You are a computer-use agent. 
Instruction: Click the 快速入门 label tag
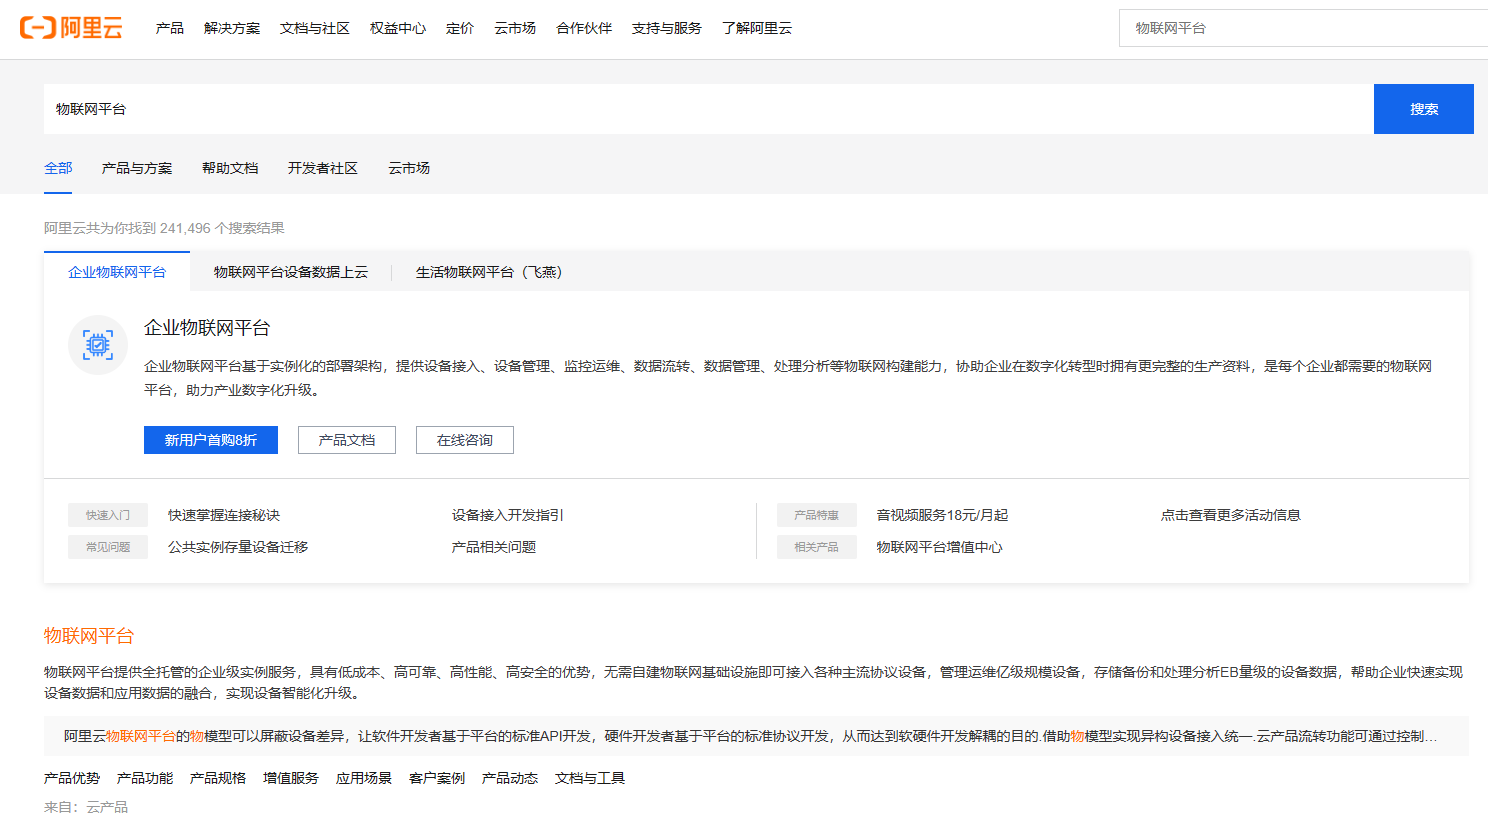108,515
